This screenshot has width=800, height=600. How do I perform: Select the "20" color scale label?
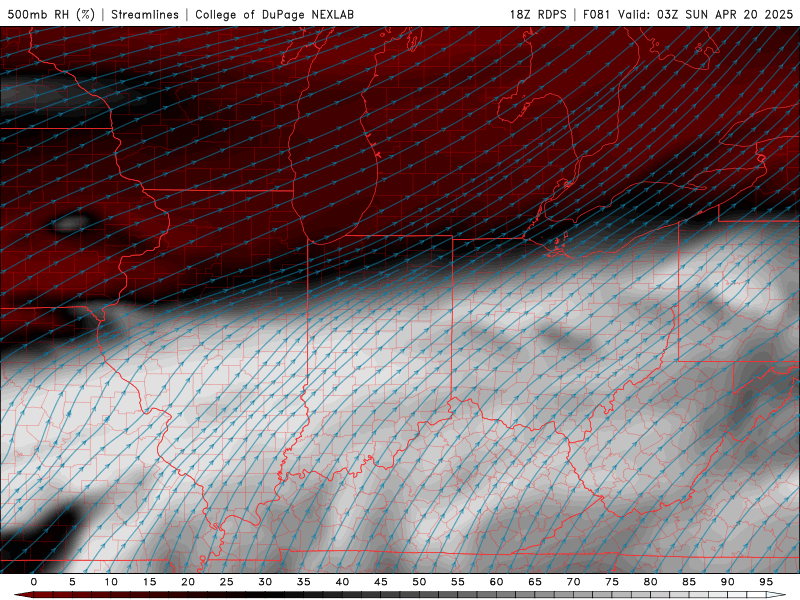pyautogui.click(x=188, y=582)
